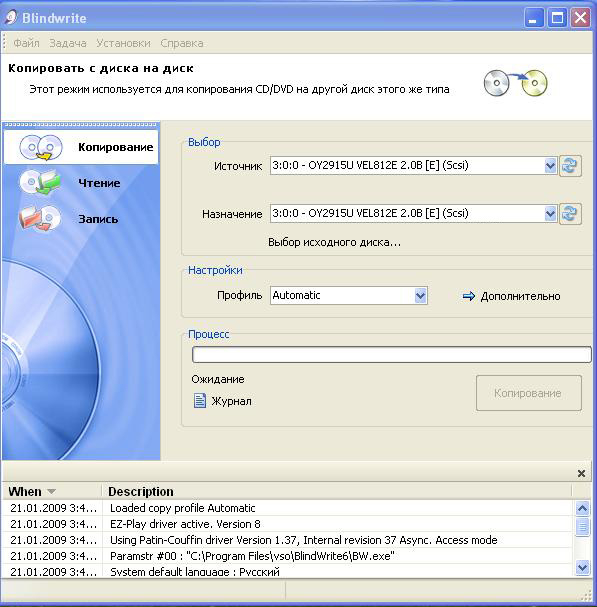Open the Справка menu
597x607 pixels.
(x=182, y=43)
